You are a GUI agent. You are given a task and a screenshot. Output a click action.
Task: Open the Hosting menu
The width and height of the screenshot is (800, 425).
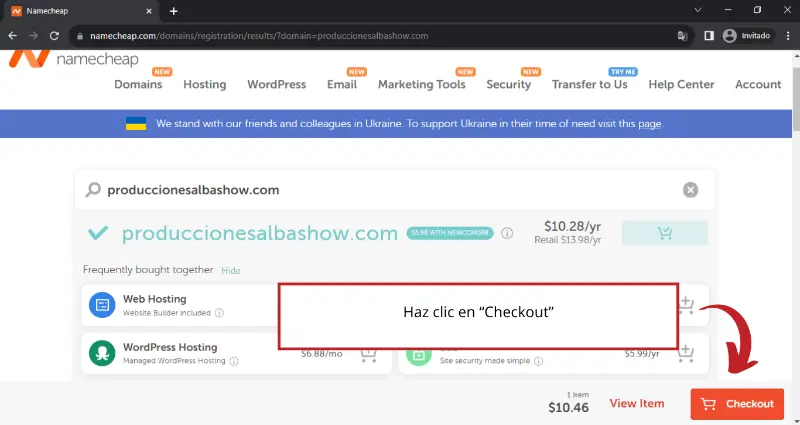point(205,84)
